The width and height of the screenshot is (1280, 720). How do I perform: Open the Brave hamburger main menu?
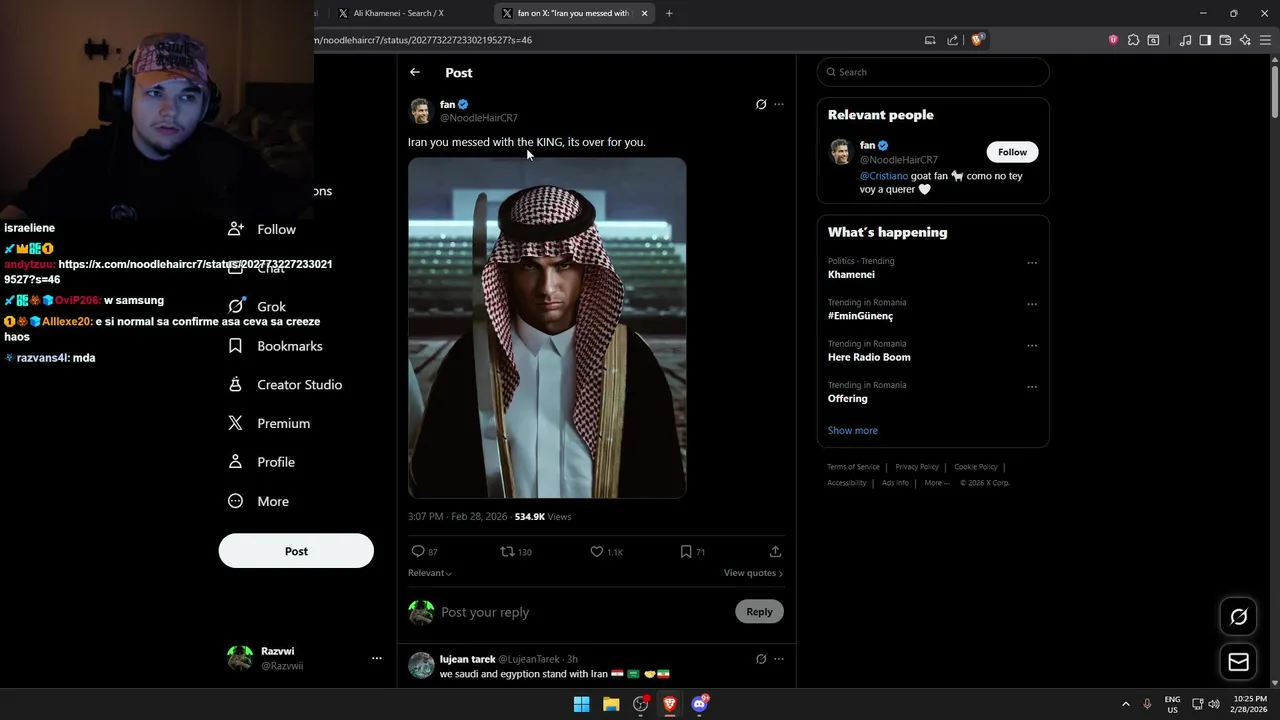1265,40
